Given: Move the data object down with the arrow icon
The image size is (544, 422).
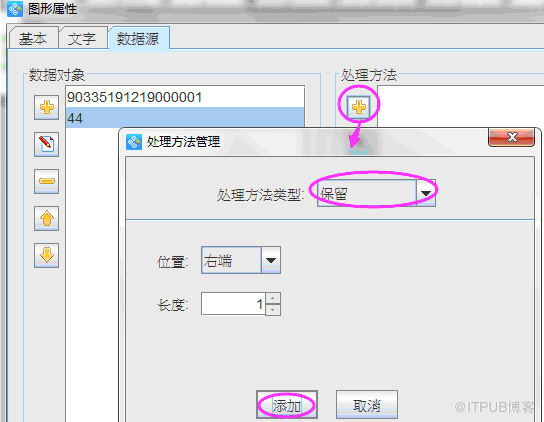Looking at the screenshot, I should [x=46, y=255].
